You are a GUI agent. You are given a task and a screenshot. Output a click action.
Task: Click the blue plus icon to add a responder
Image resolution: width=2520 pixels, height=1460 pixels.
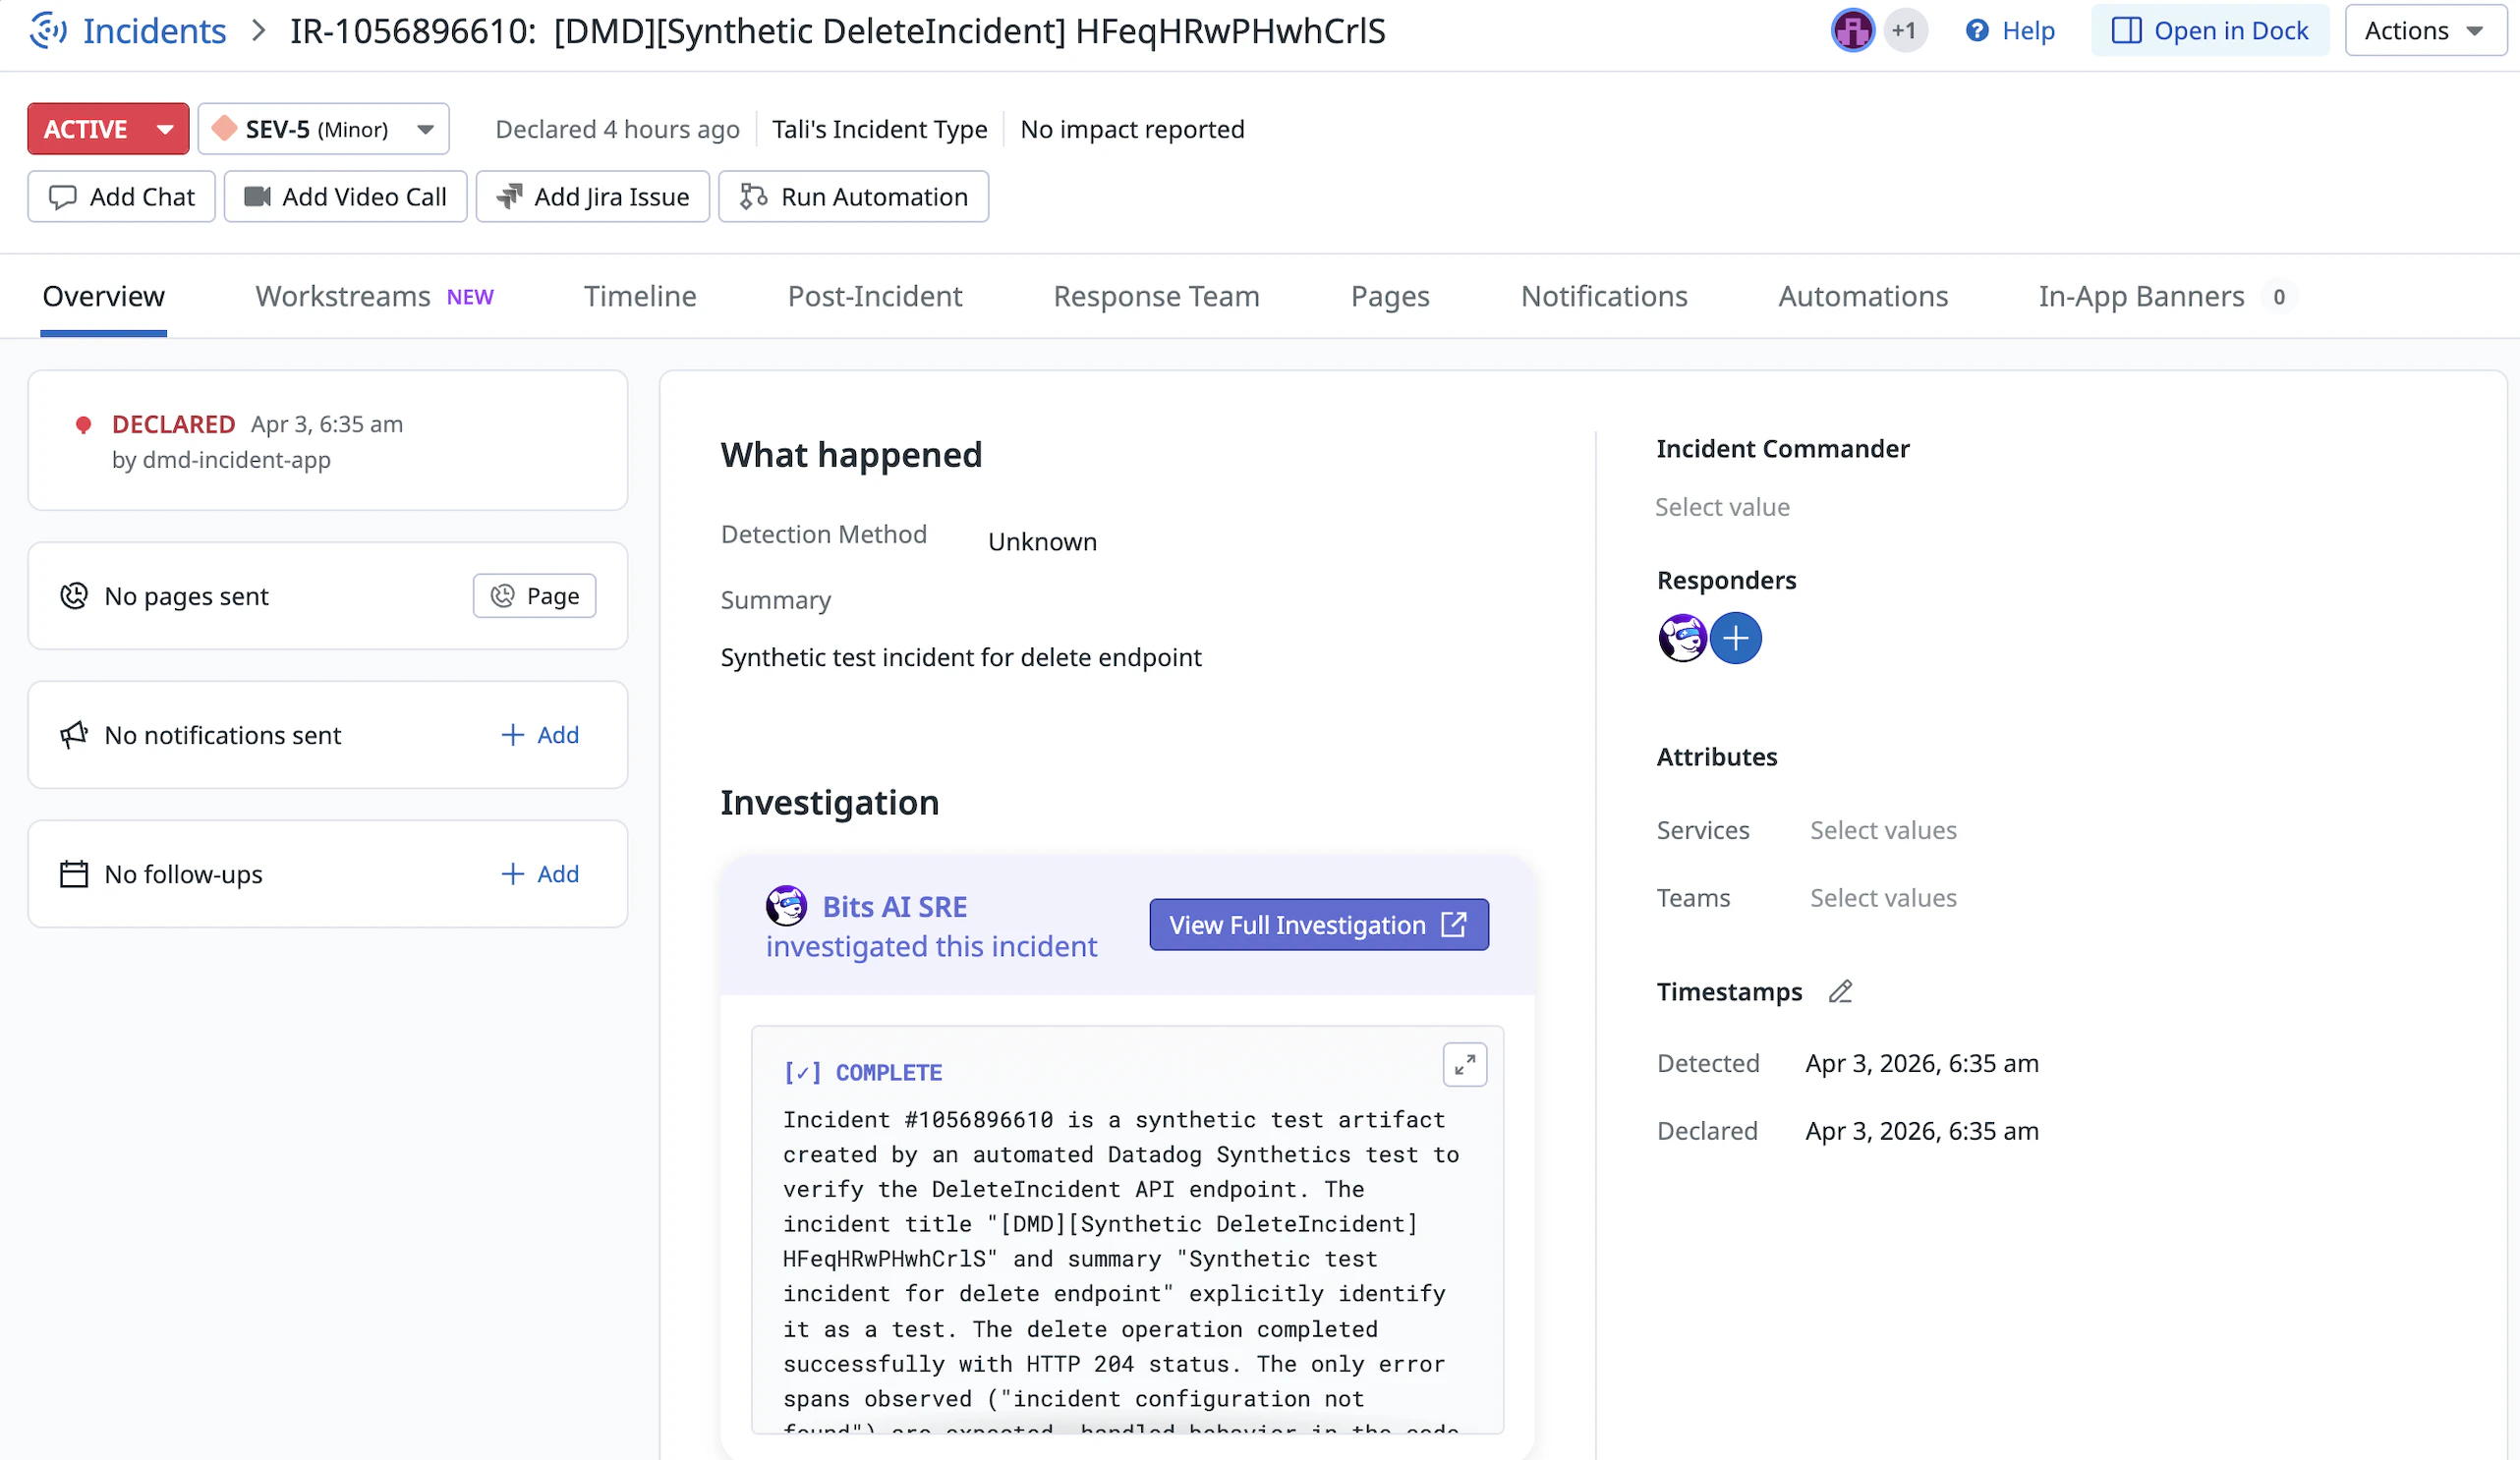point(1735,638)
